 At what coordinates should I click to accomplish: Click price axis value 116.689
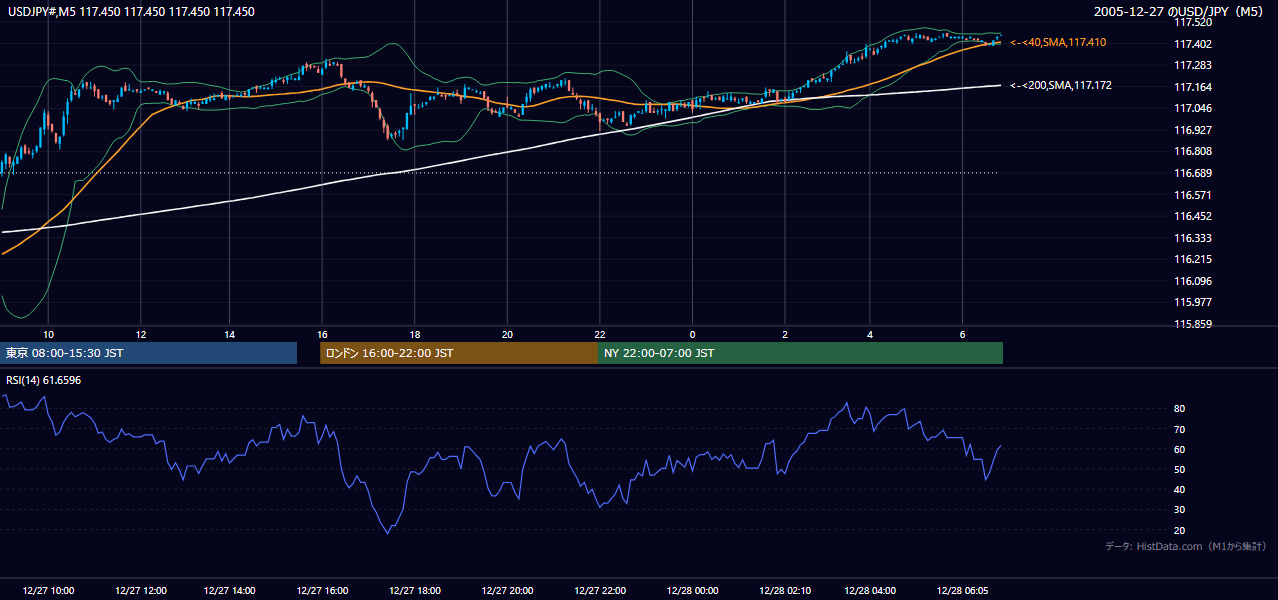tap(1193, 173)
